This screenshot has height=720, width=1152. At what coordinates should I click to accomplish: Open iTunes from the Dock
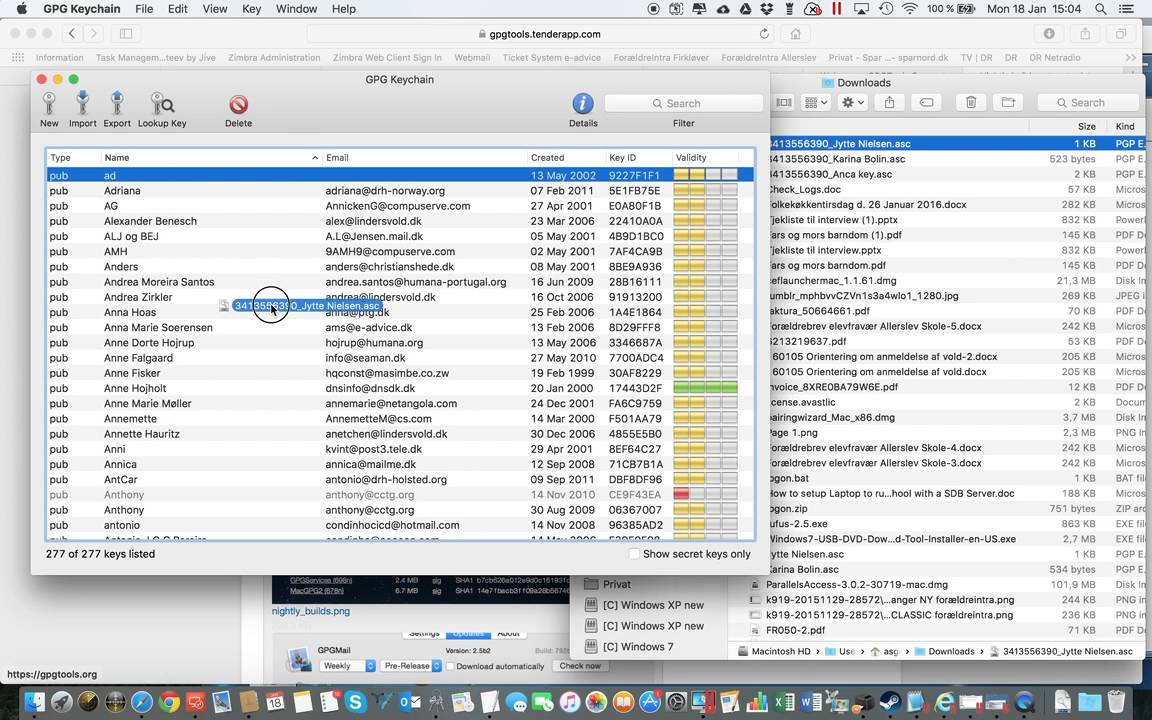570,702
